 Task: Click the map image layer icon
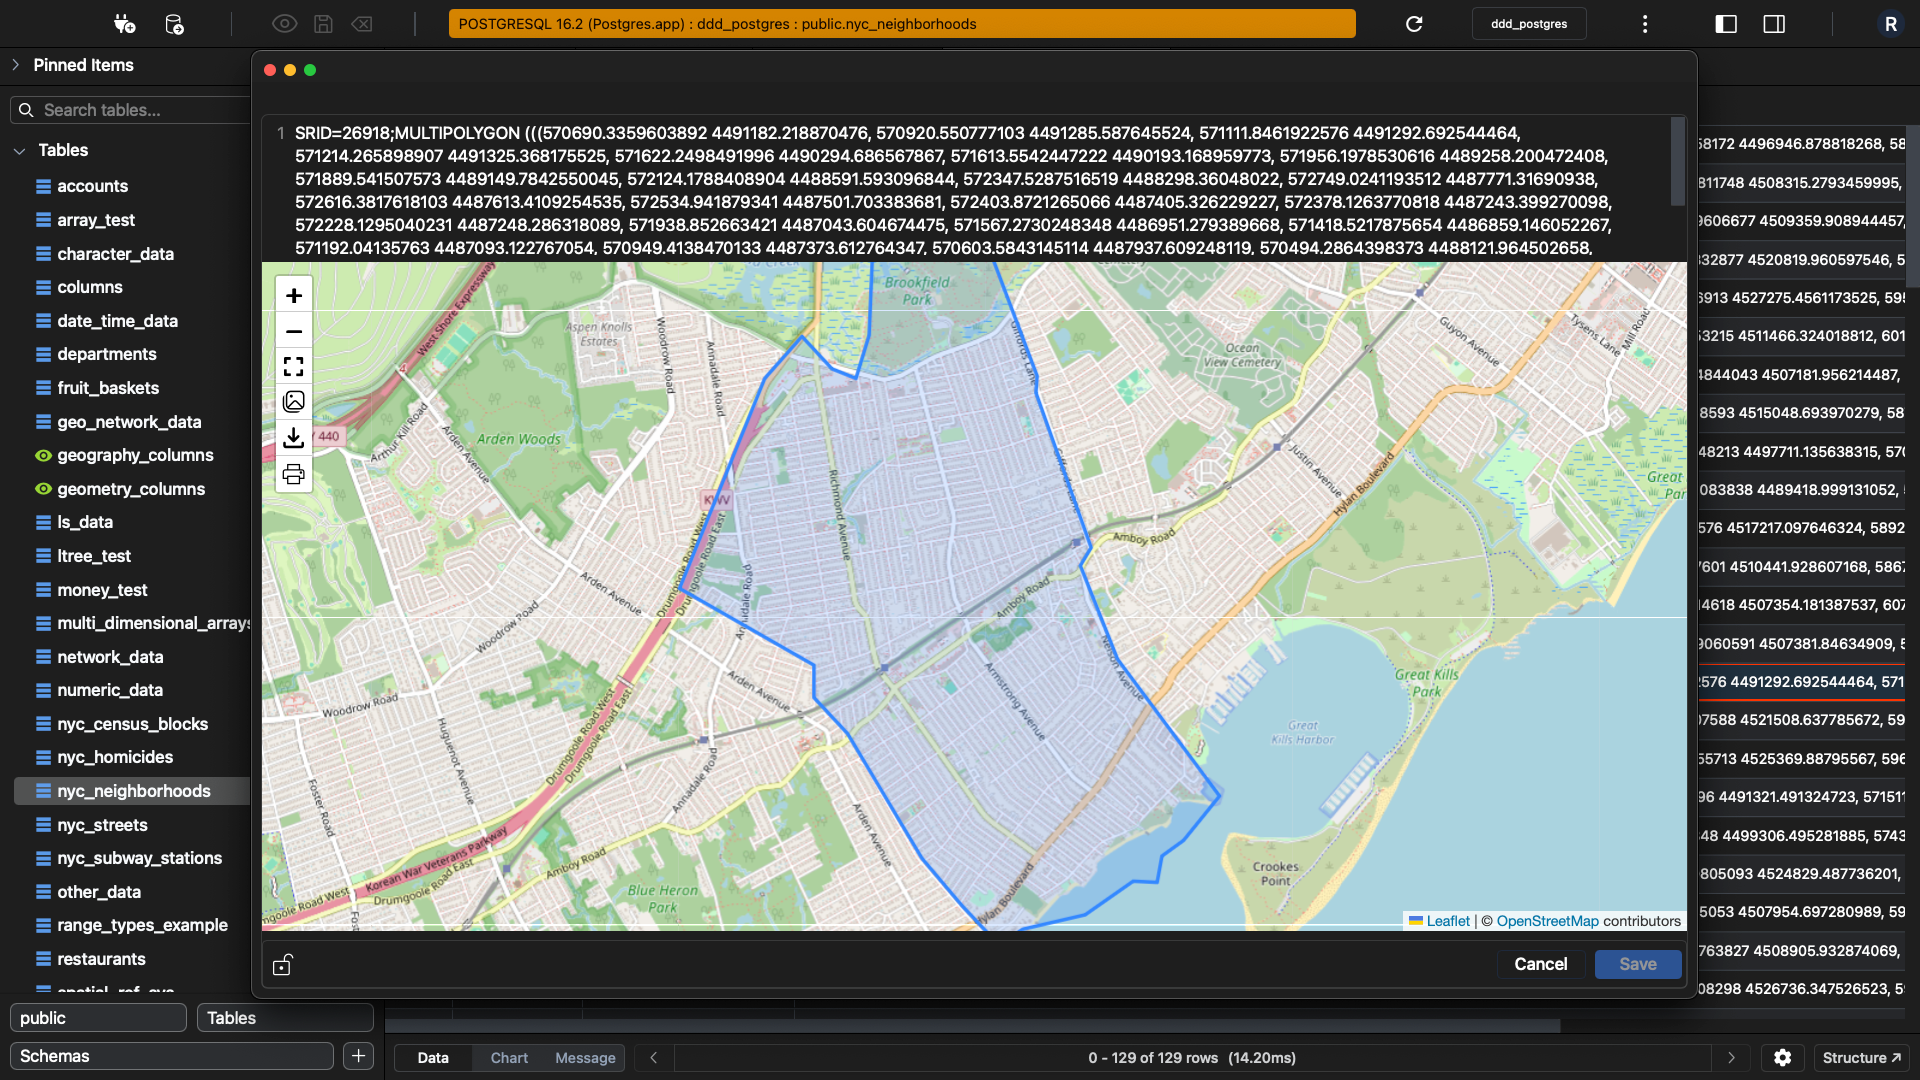pyautogui.click(x=294, y=402)
